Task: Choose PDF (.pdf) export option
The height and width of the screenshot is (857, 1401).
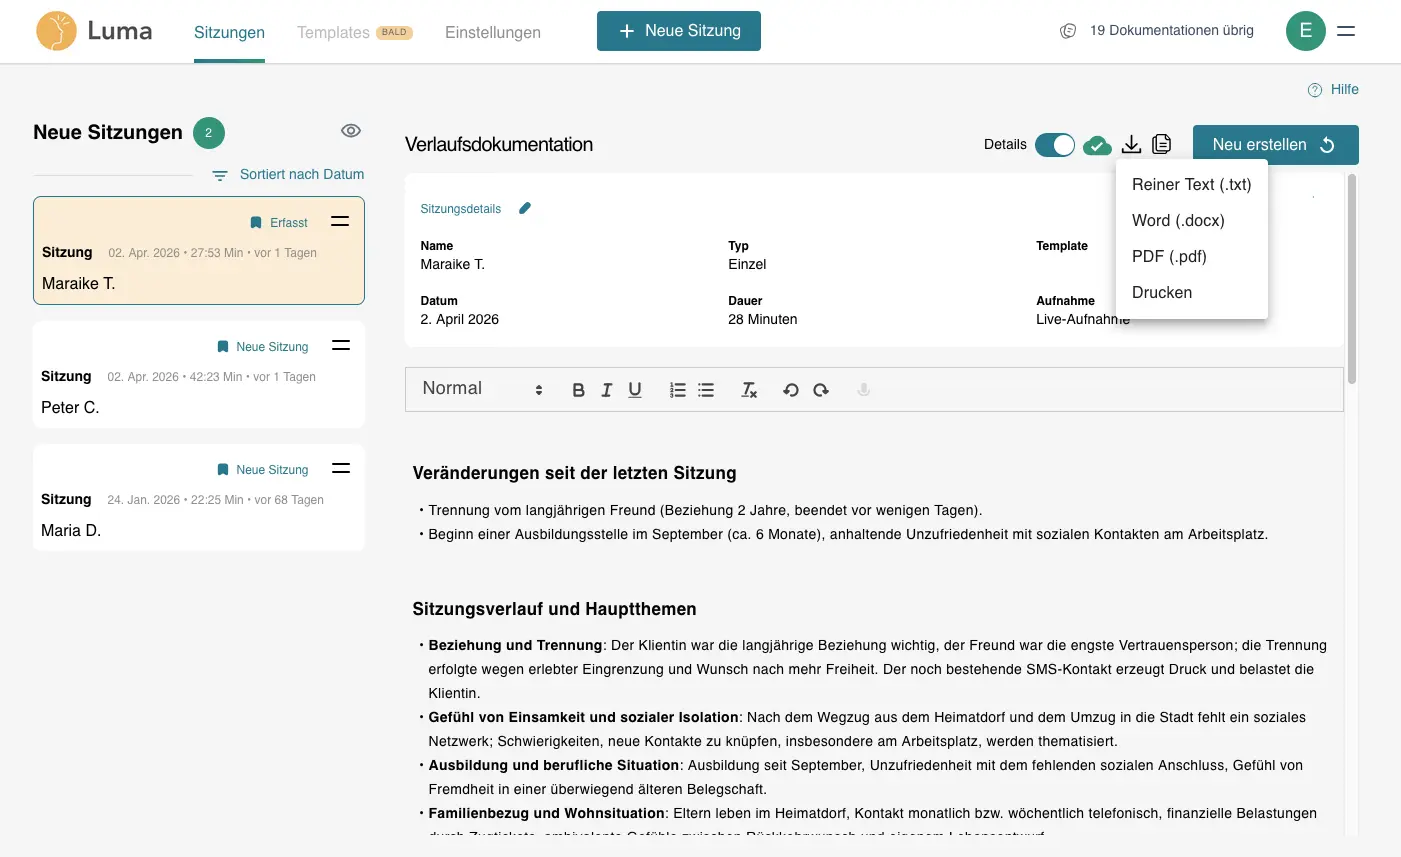Action: [1169, 257]
